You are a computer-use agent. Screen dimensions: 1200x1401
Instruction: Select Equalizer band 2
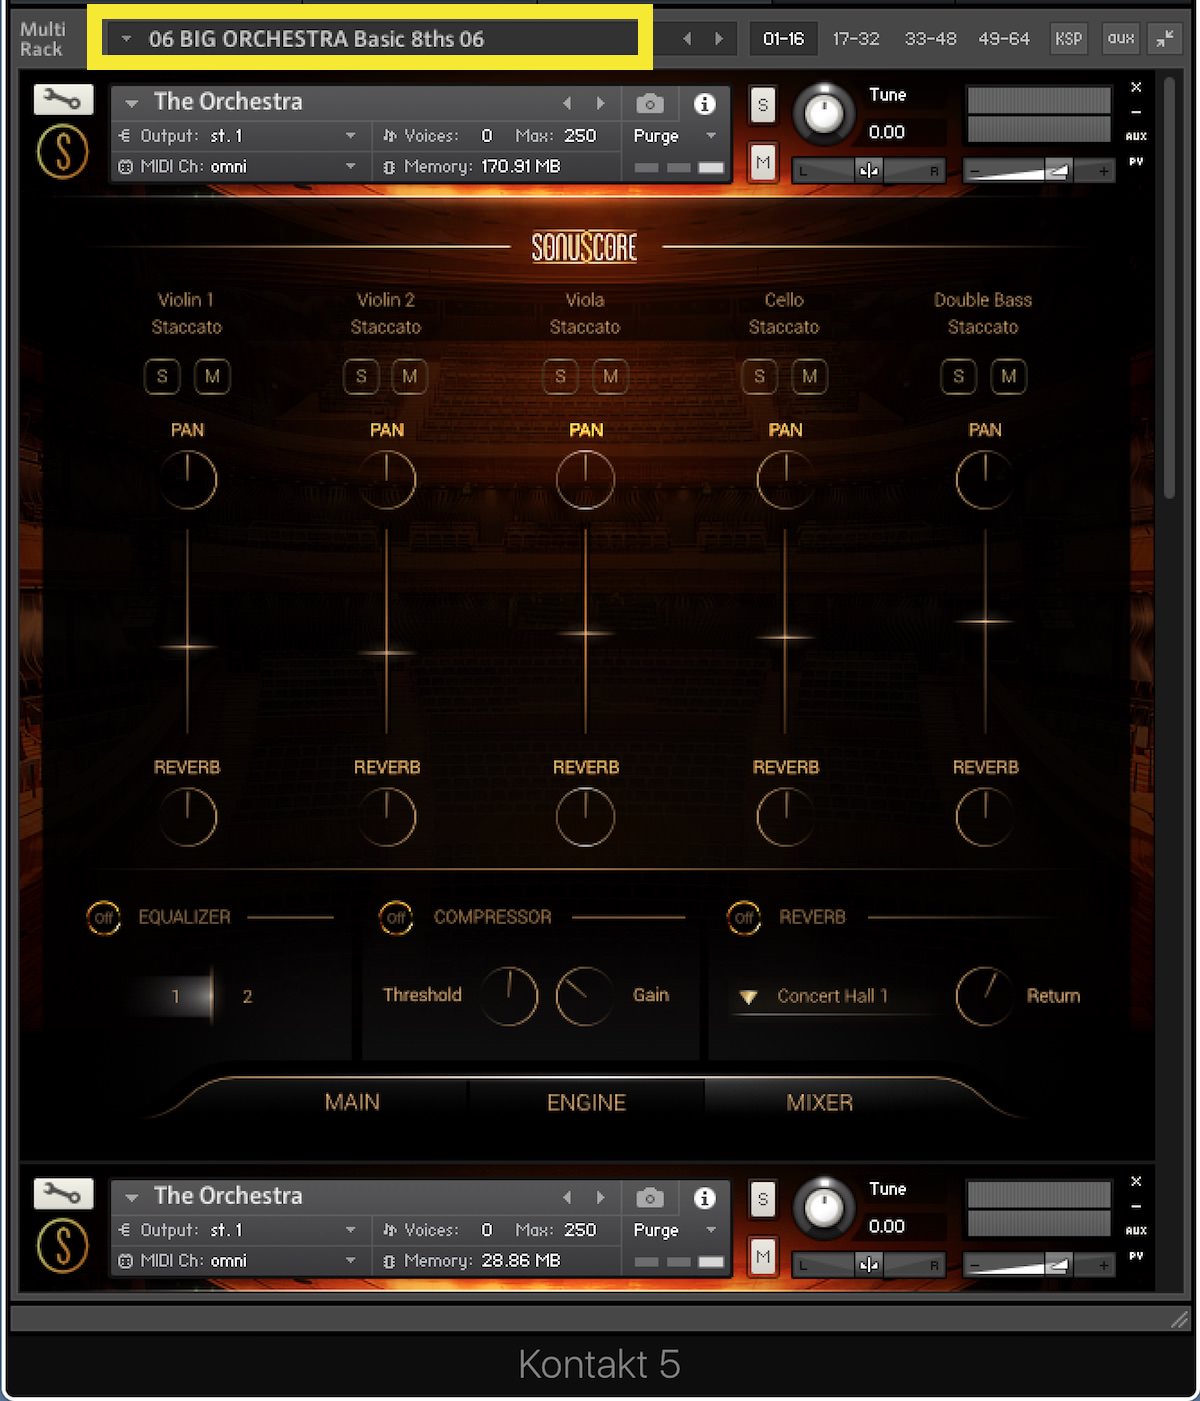pos(247,996)
